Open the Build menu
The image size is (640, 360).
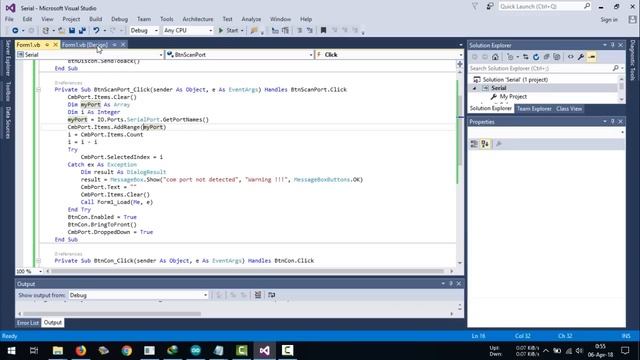pos(96,19)
